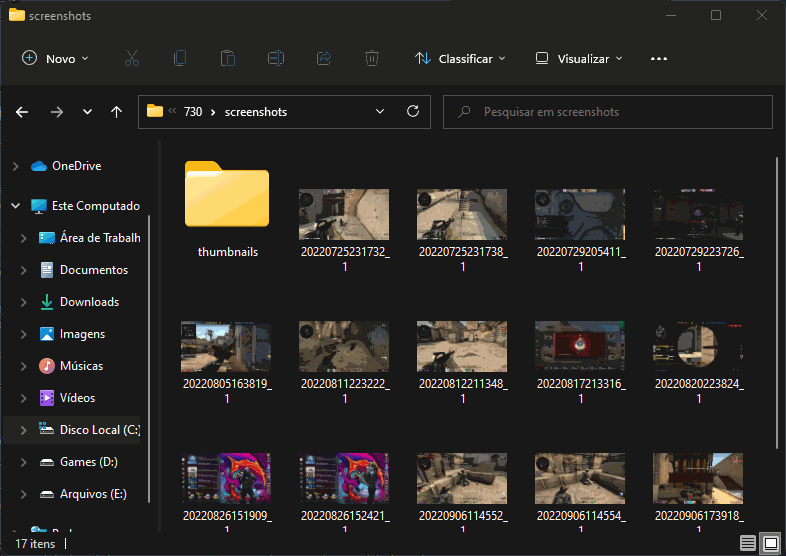
Task: Switch to large thumbnails view layout
Action: (771, 543)
